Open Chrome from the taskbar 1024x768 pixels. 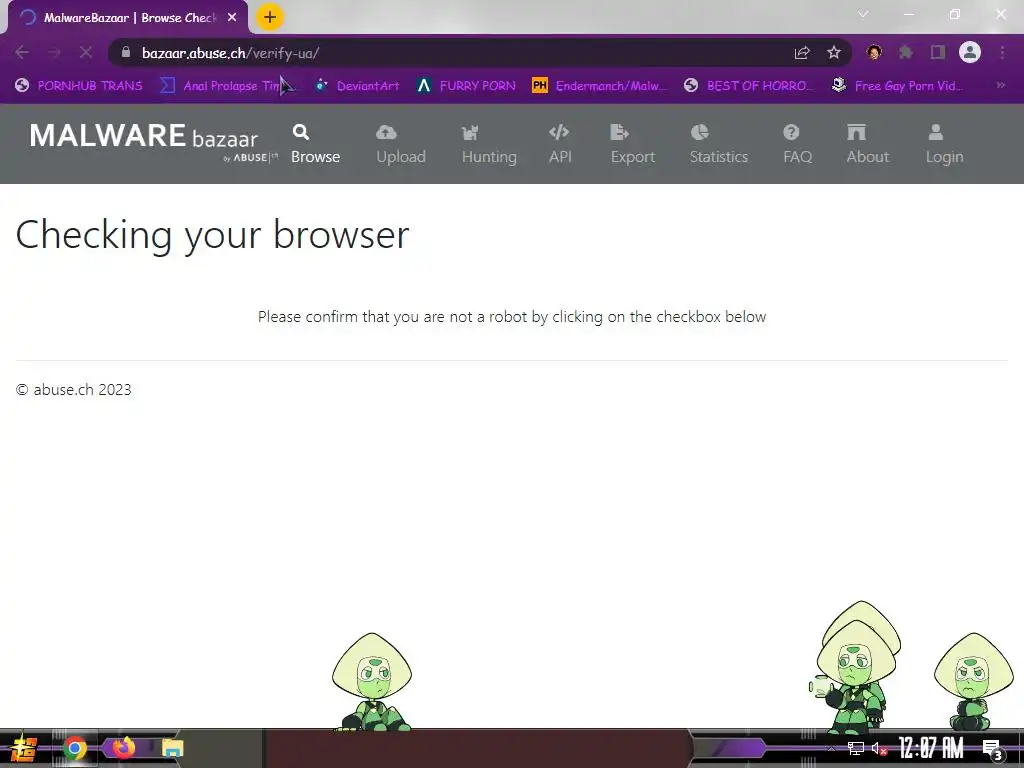point(74,748)
